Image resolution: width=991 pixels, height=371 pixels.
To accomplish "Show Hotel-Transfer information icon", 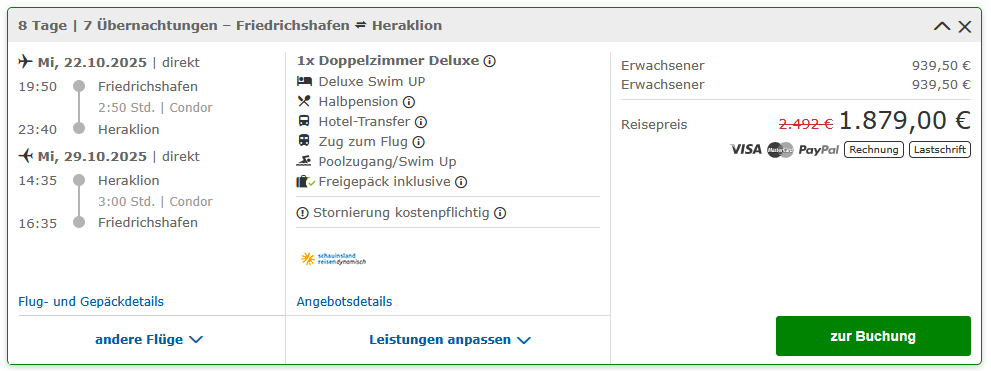I will (x=421, y=122).
